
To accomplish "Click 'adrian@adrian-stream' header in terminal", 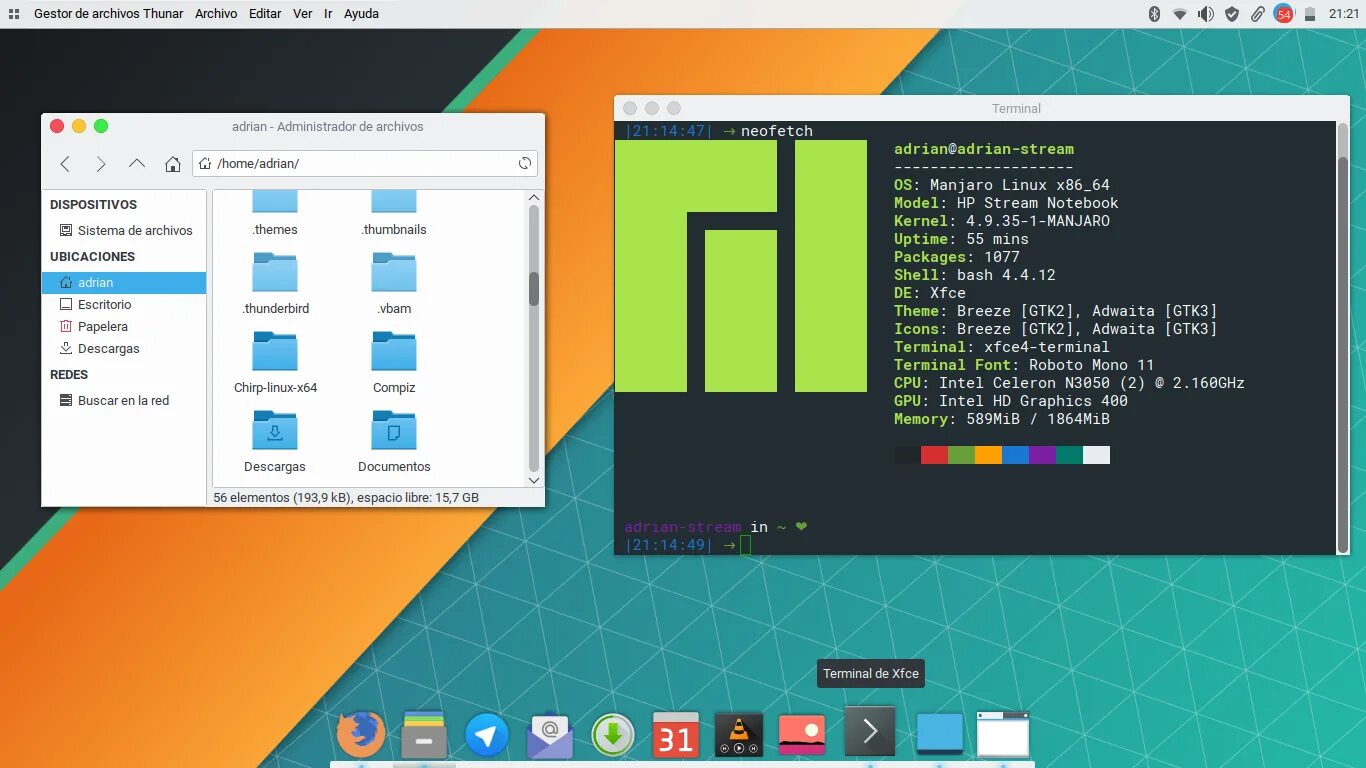I will click(984, 149).
